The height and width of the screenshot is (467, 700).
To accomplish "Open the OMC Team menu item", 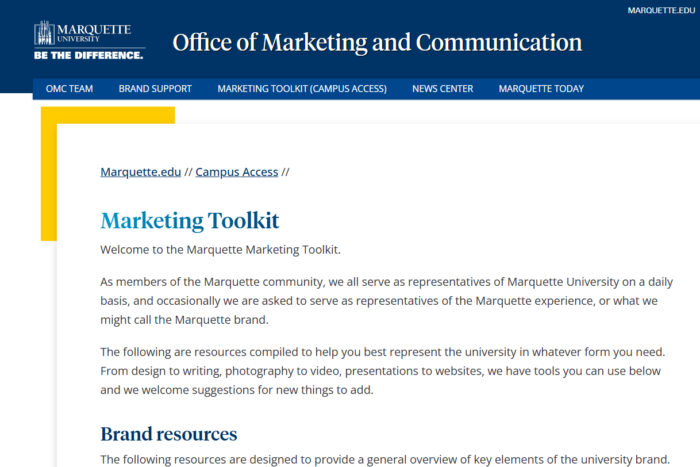I will click(69, 89).
